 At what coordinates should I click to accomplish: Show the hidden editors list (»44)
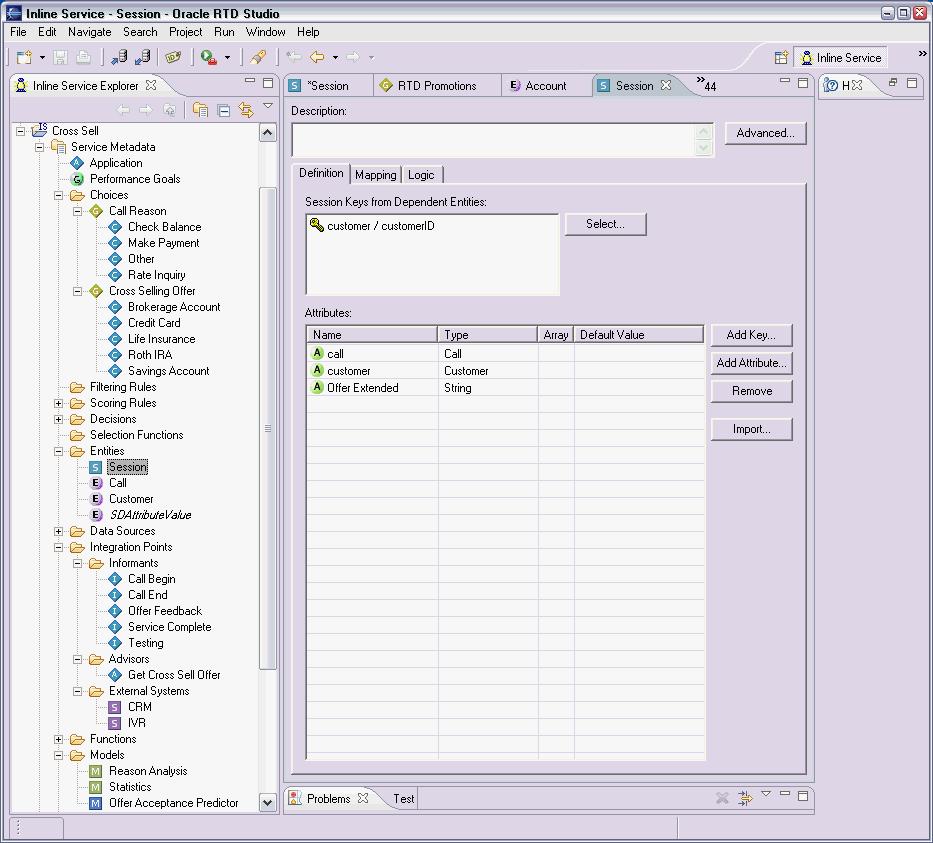[706, 84]
